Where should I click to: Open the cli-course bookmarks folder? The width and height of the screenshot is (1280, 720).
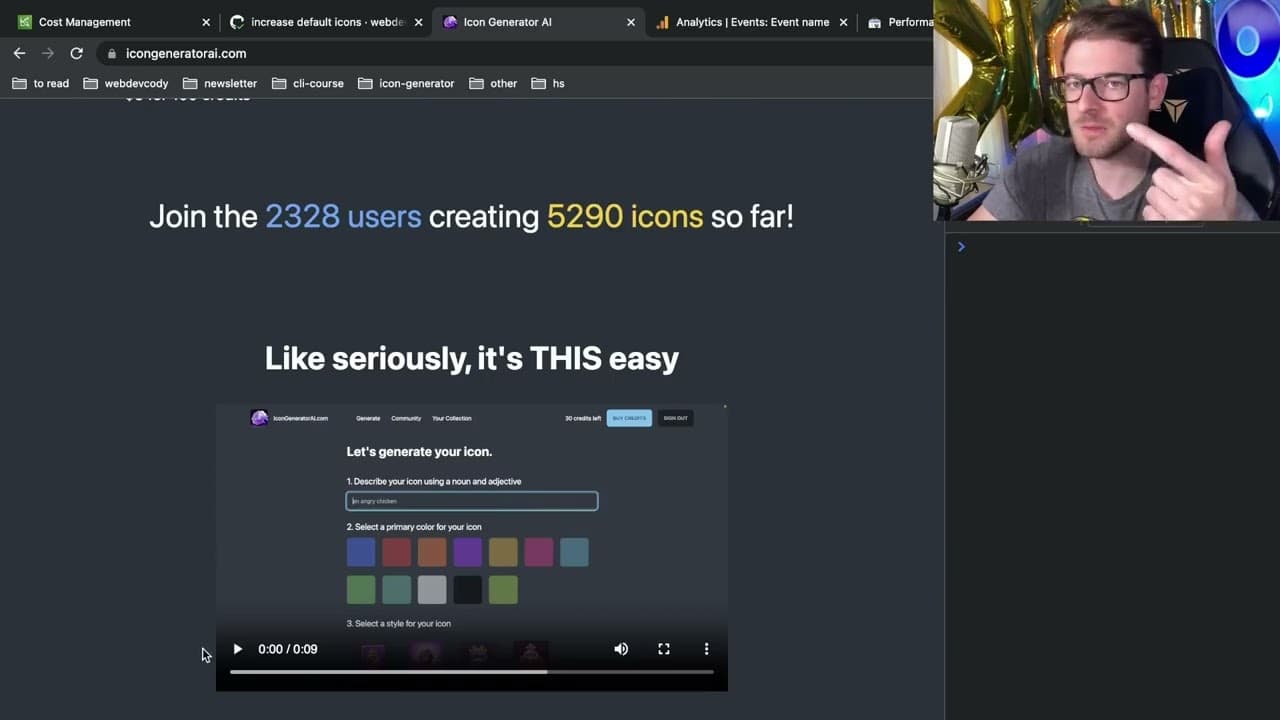pos(307,83)
